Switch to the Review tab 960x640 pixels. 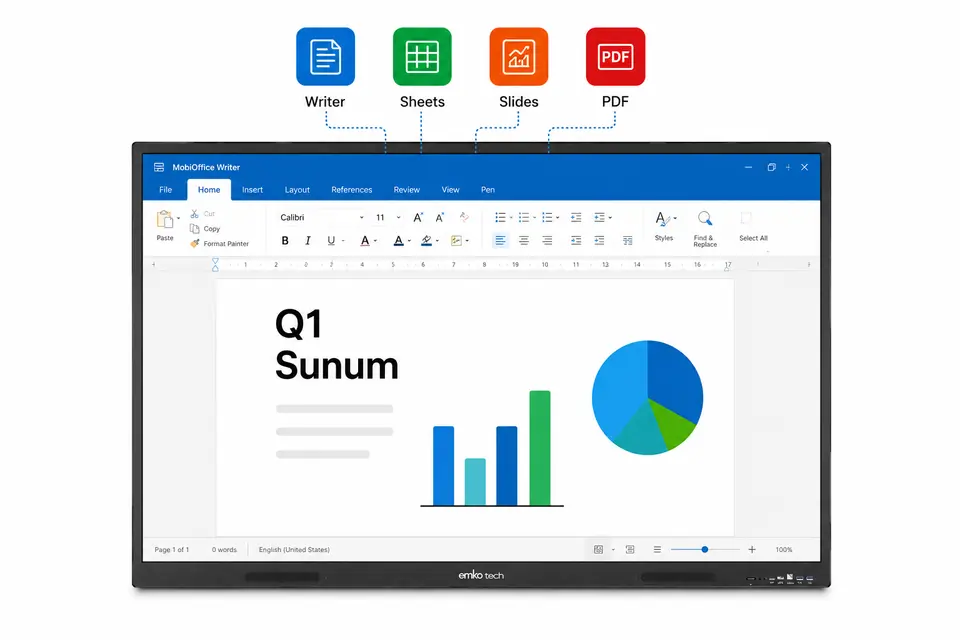(x=407, y=190)
